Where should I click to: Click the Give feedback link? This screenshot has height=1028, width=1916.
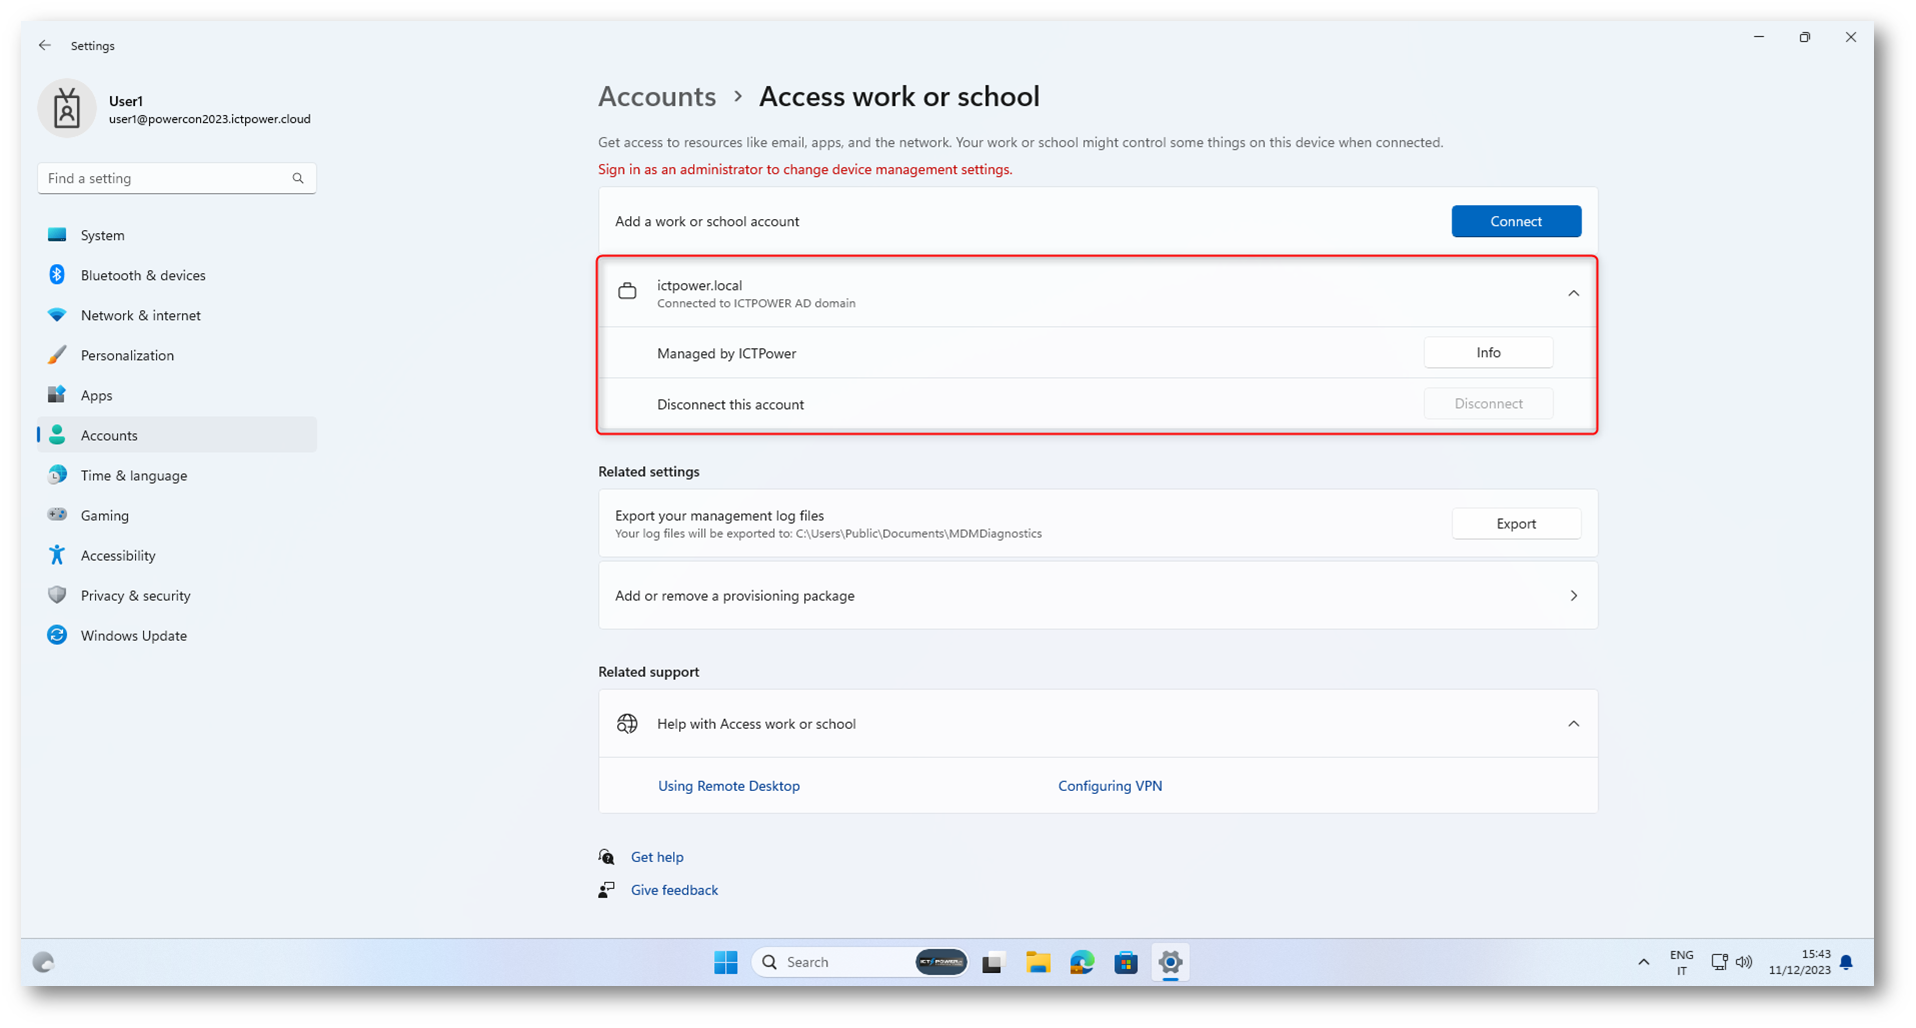click(674, 890)
